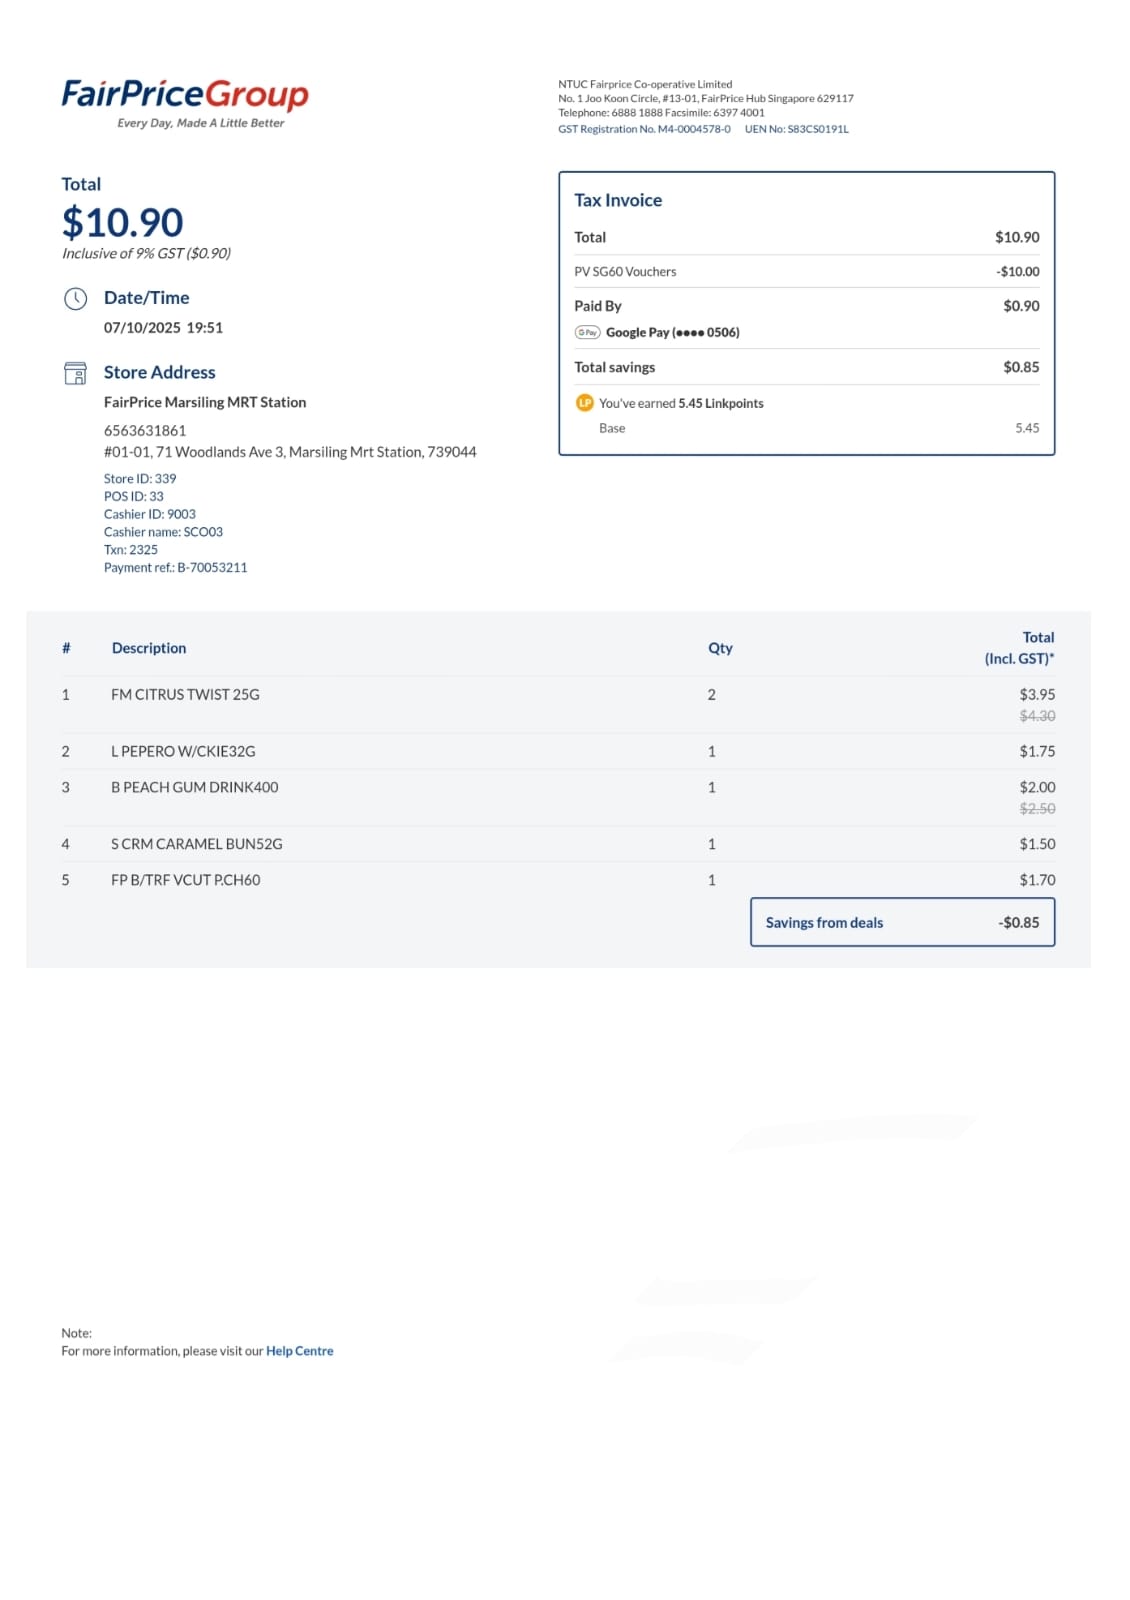
Task: Click 'Inclusive of 9% GST ($0.90)' text
Action: pyautogui.click(x=146, y=253)
